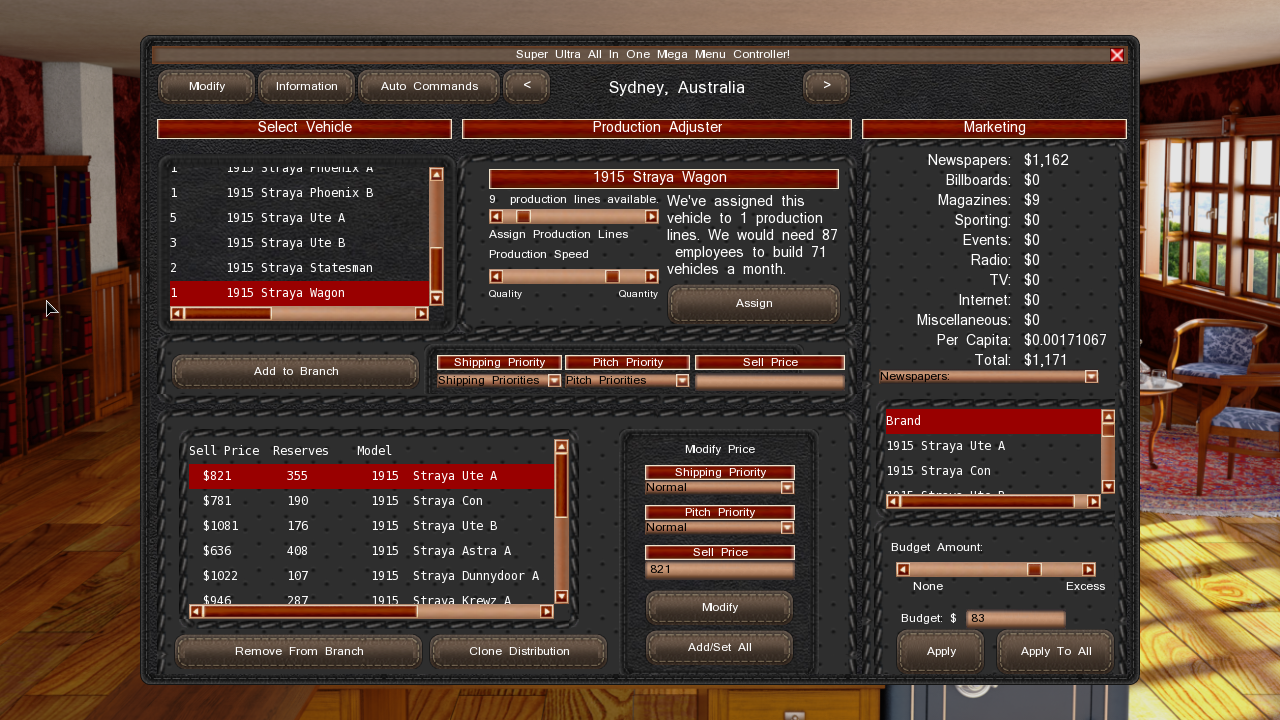Click the Production Speed slider handle
Viewport: 1280px width, 720px height.
tap(612, 277)
